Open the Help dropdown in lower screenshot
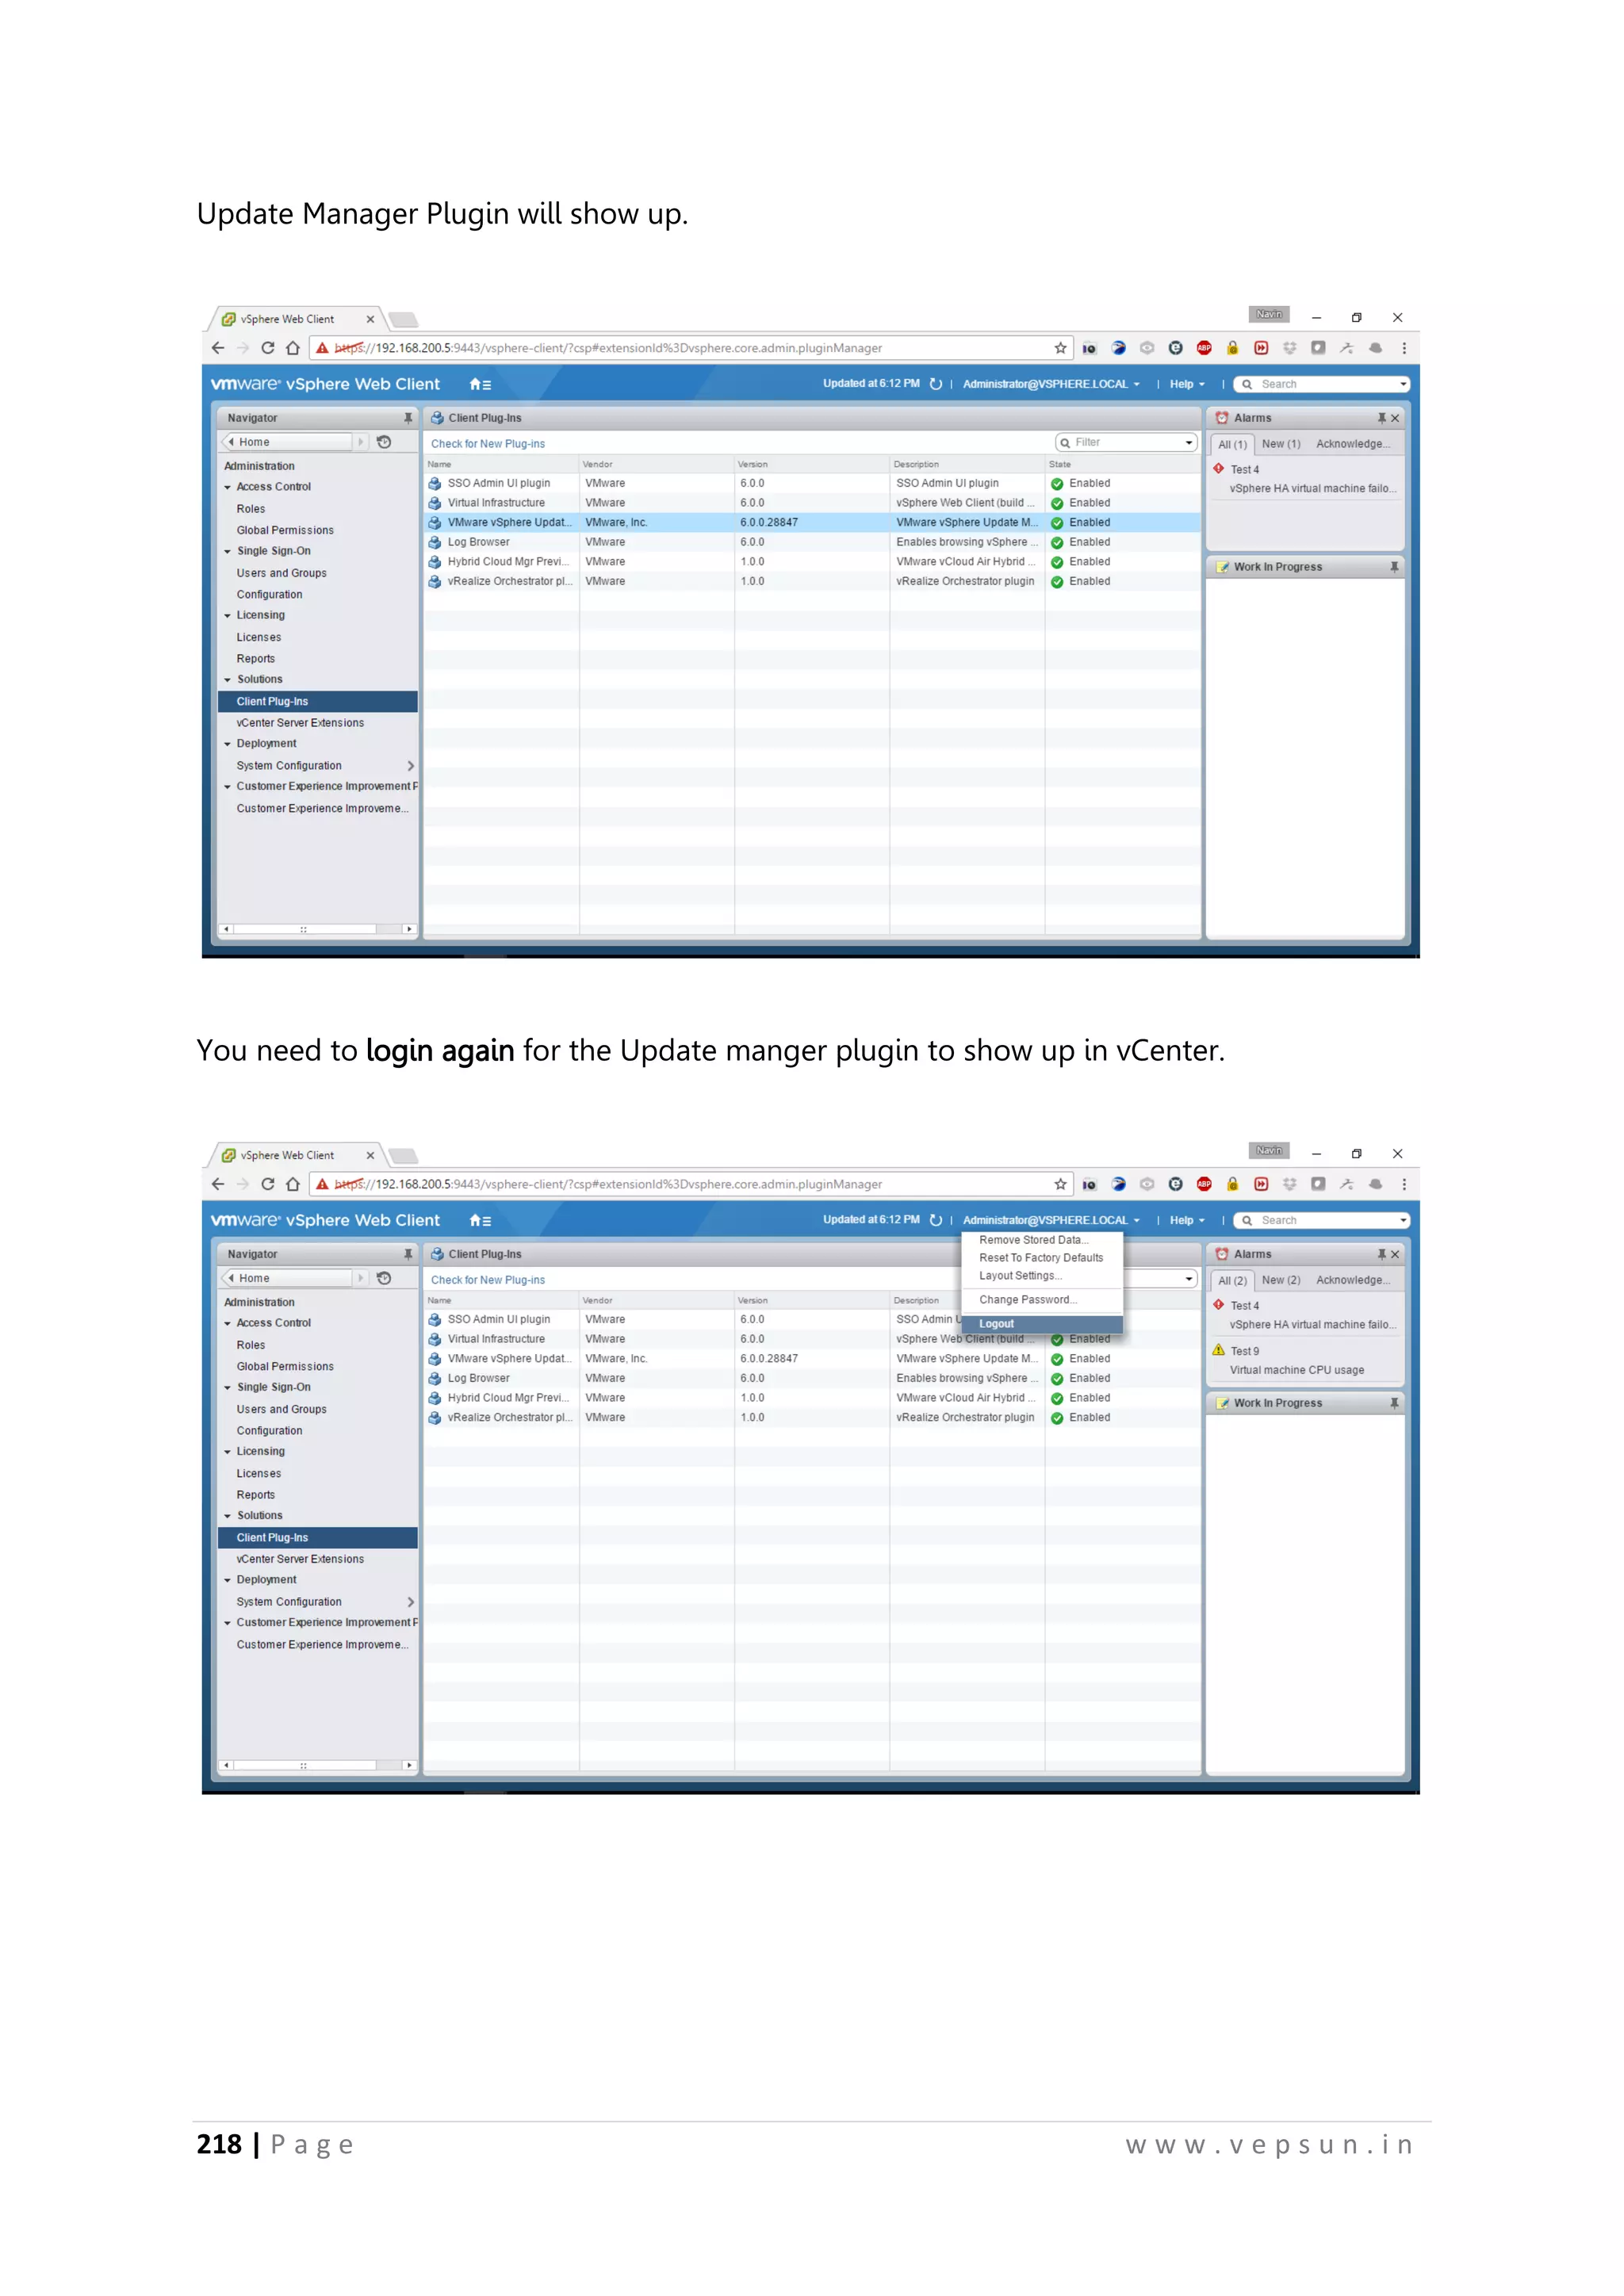The width and height of the screenshot is (1624, 2296). tap(1187, 1220)
